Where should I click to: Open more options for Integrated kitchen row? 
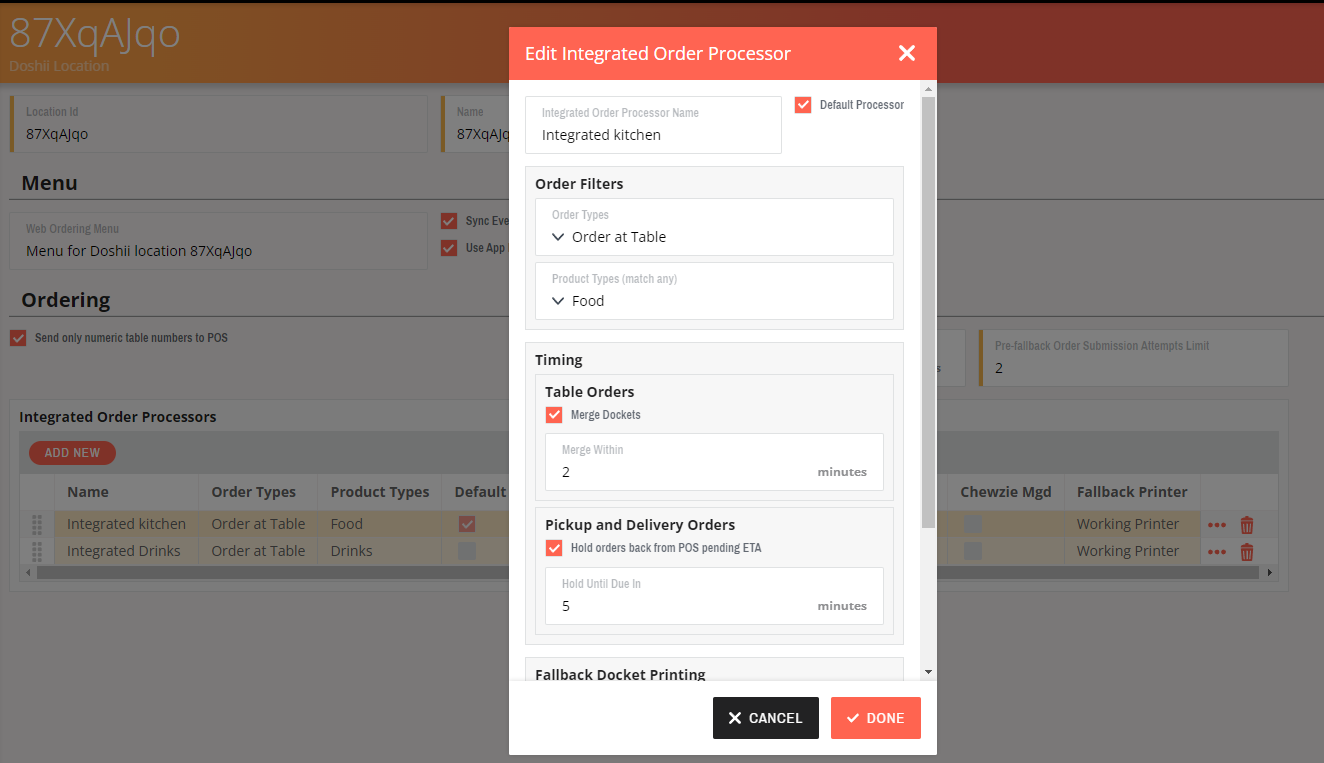(x=1217, y=524)
